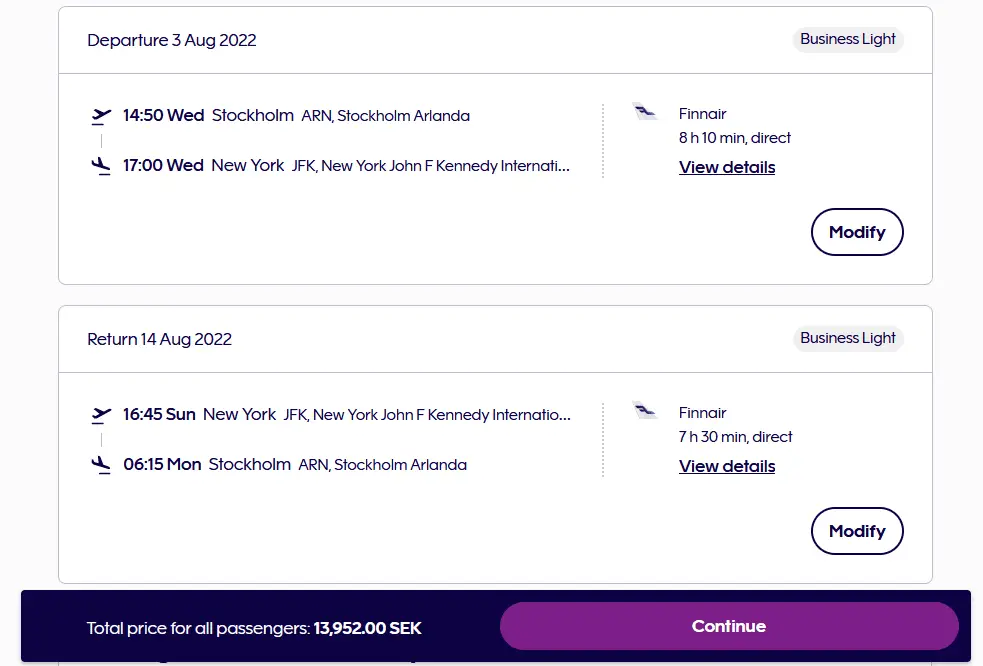
Task: Click Finnair logo on return flight
Action: point(645,410)
